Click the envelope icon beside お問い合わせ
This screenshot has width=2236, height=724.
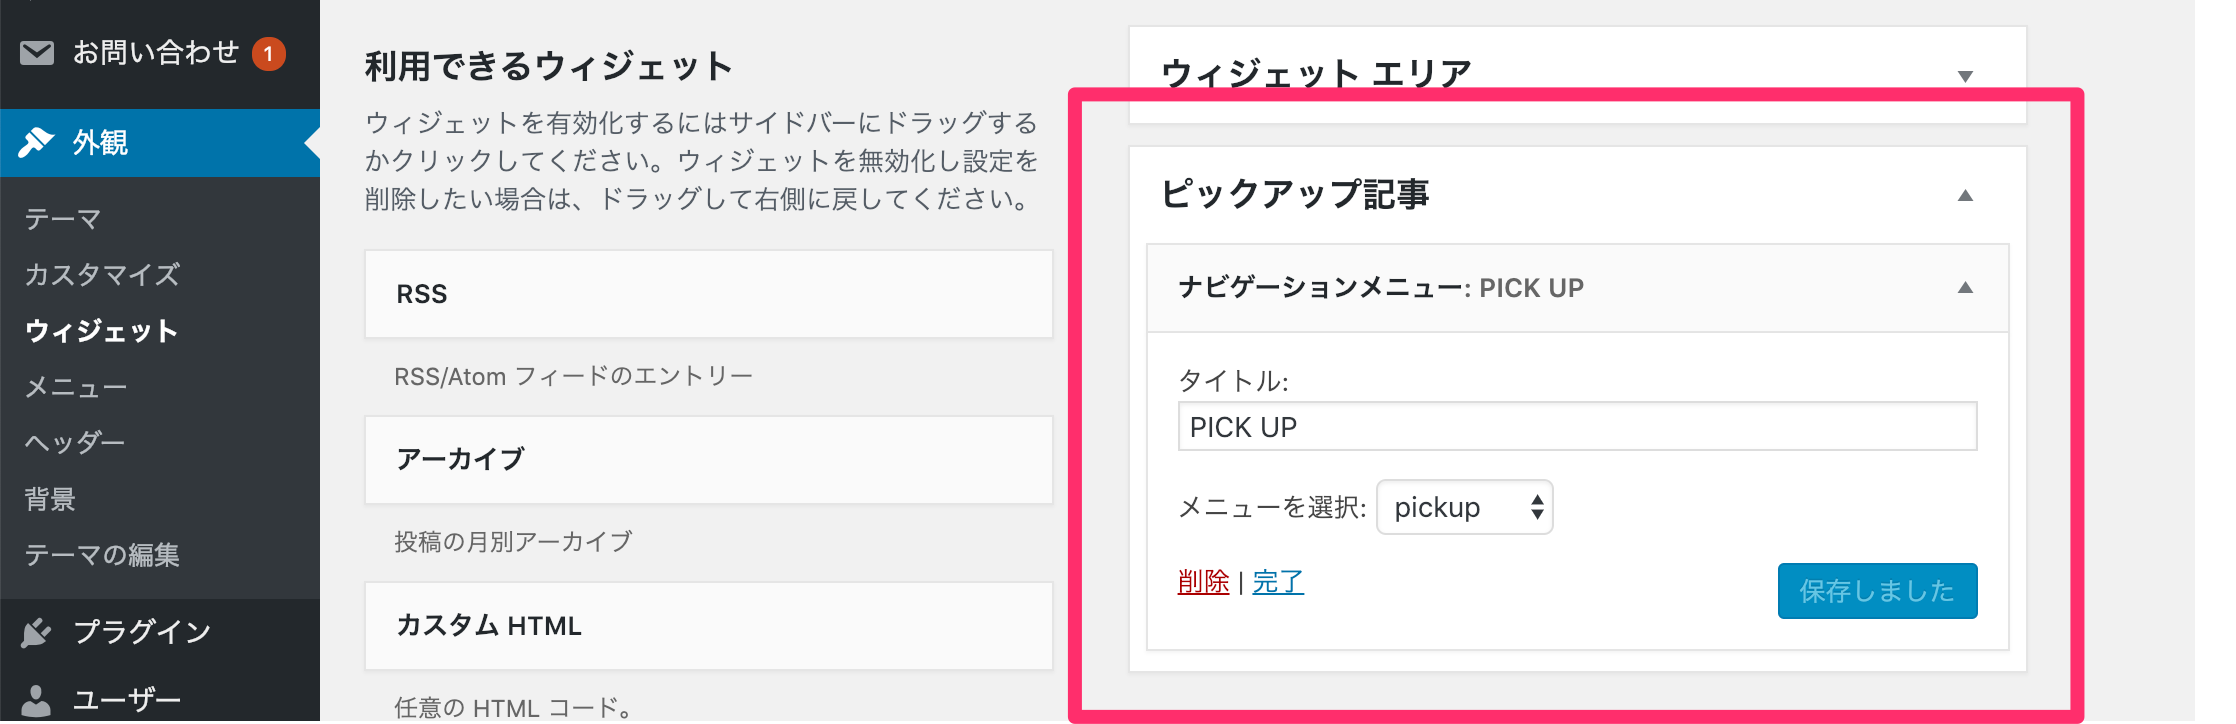pos(37,52)
